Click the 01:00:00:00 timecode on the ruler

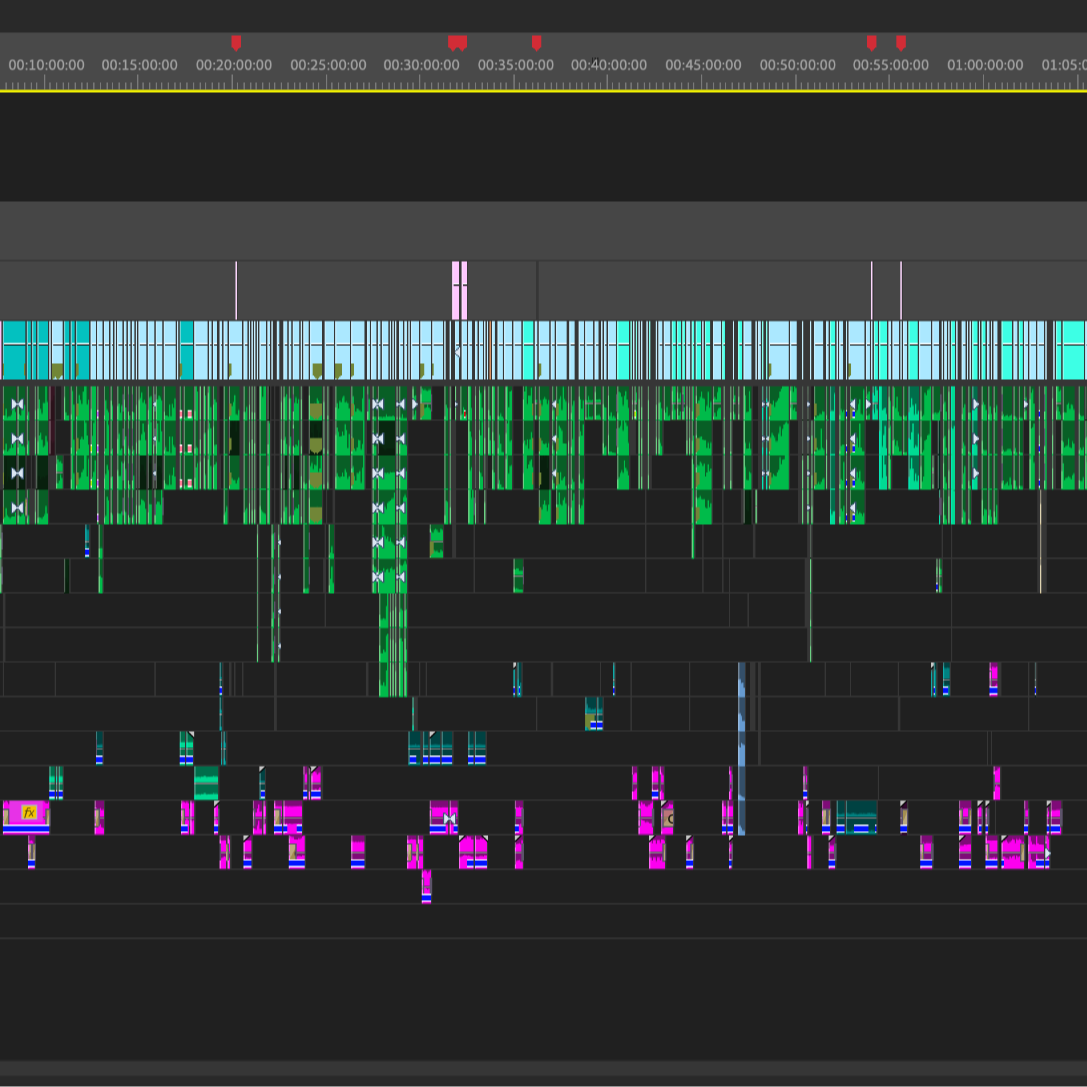coord(985,65)
